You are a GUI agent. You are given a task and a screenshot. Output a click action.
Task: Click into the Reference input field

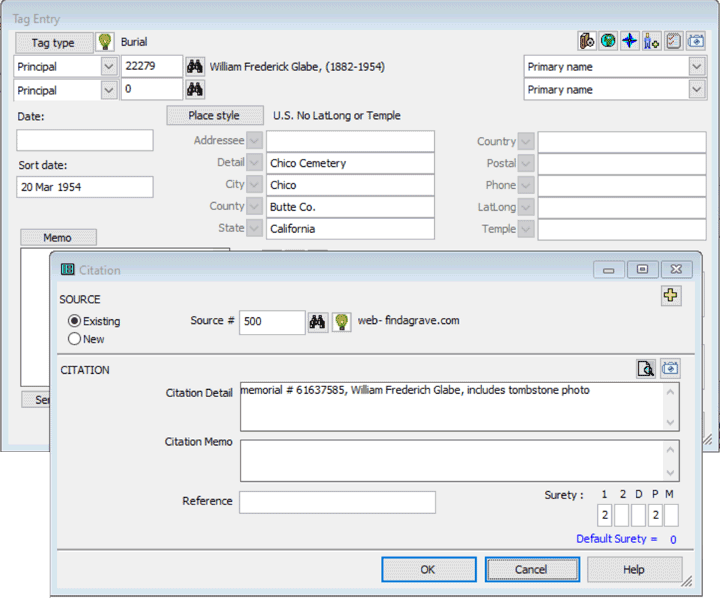337,502
